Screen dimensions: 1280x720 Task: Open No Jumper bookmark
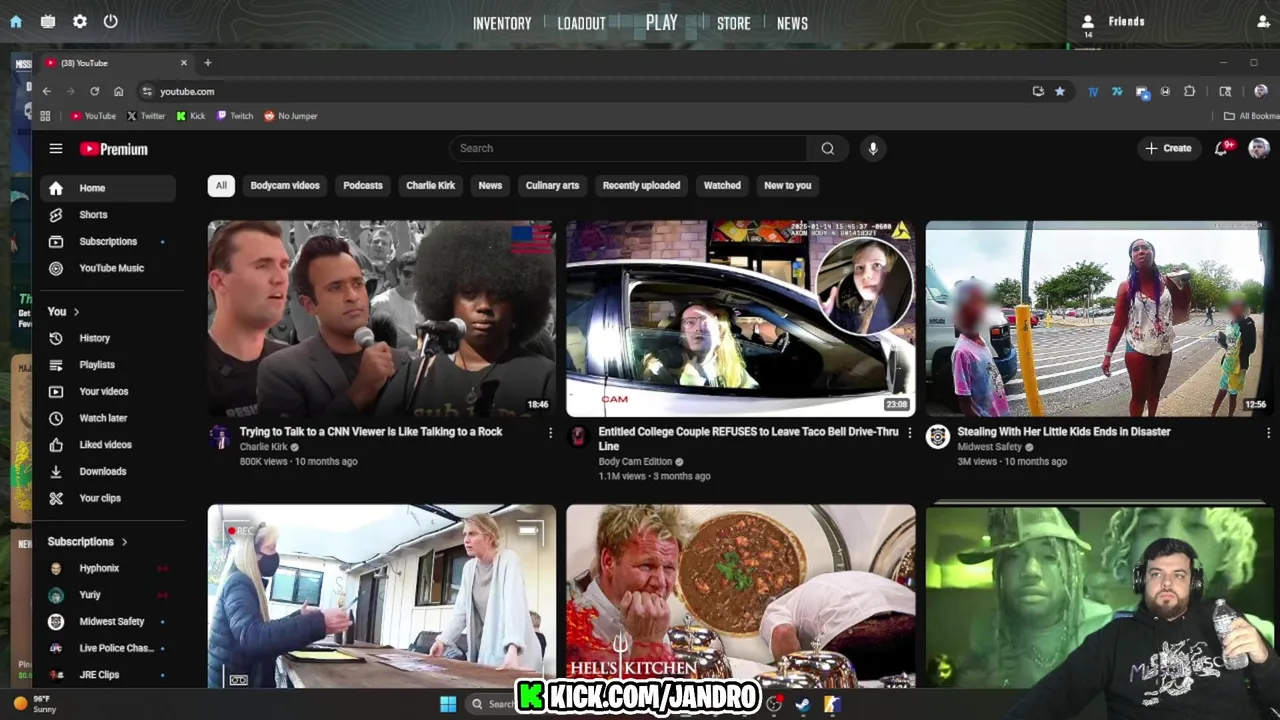tap(291, 116)
